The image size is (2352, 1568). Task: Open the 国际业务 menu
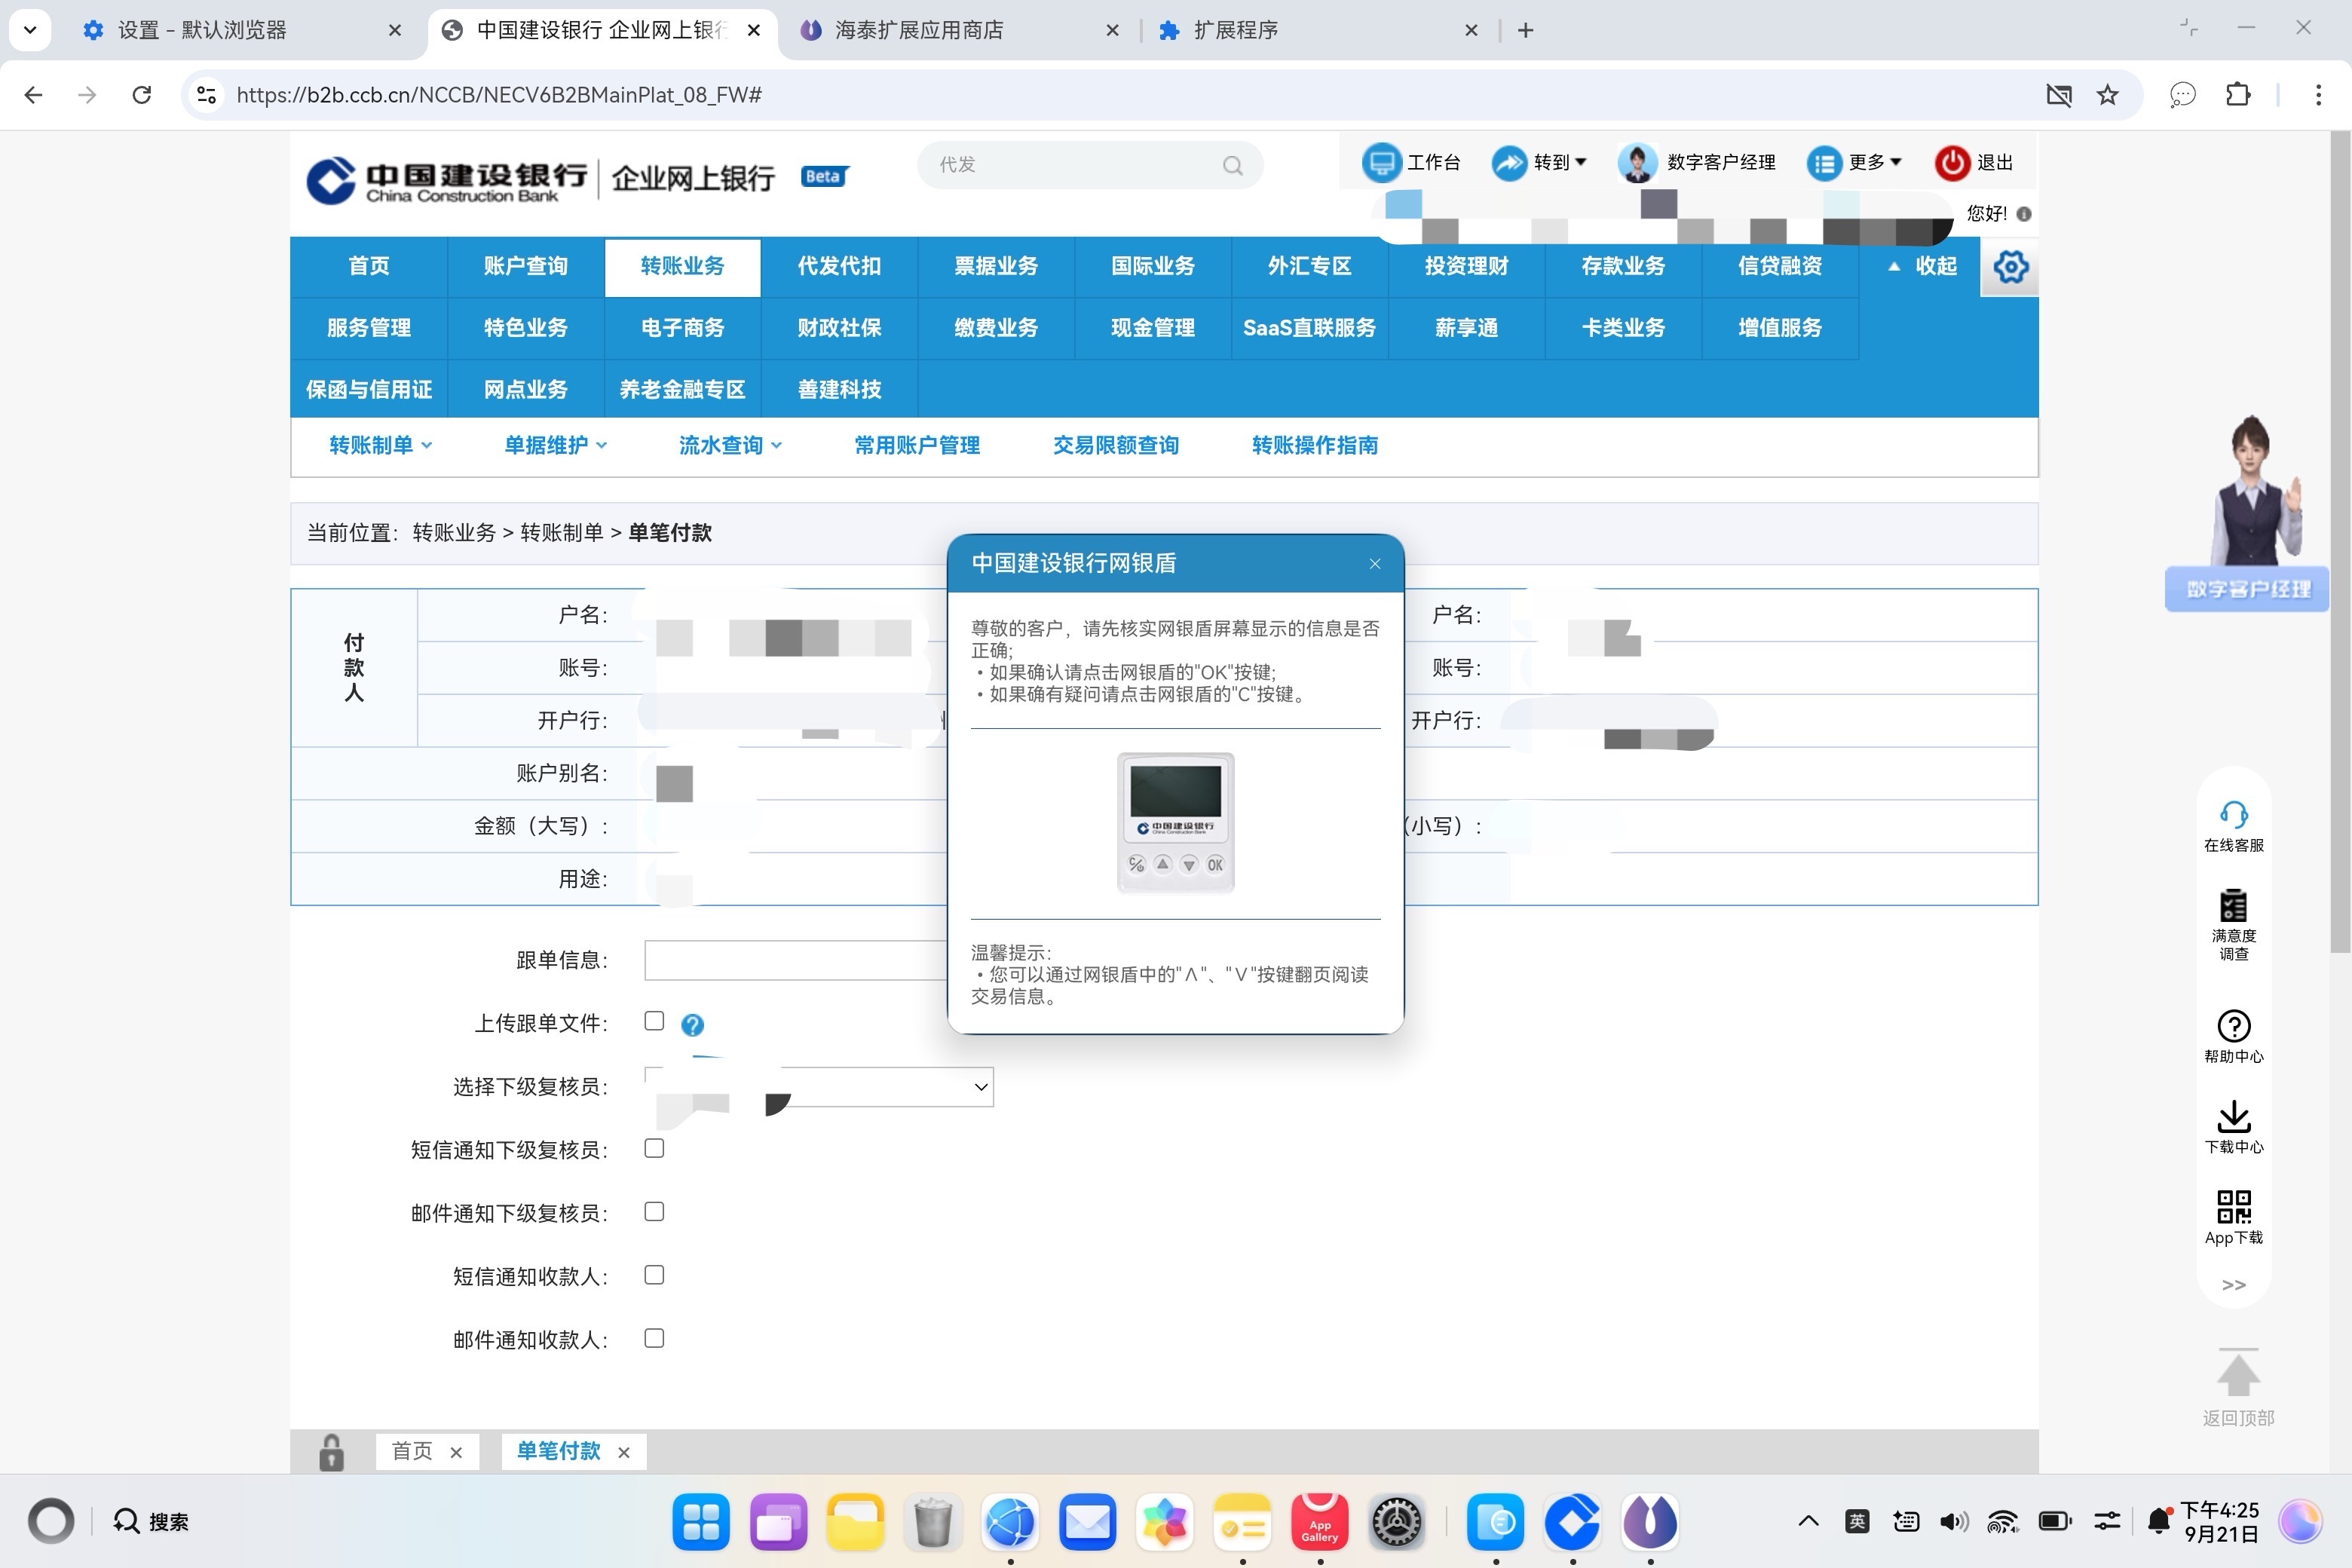[1153, 267]
